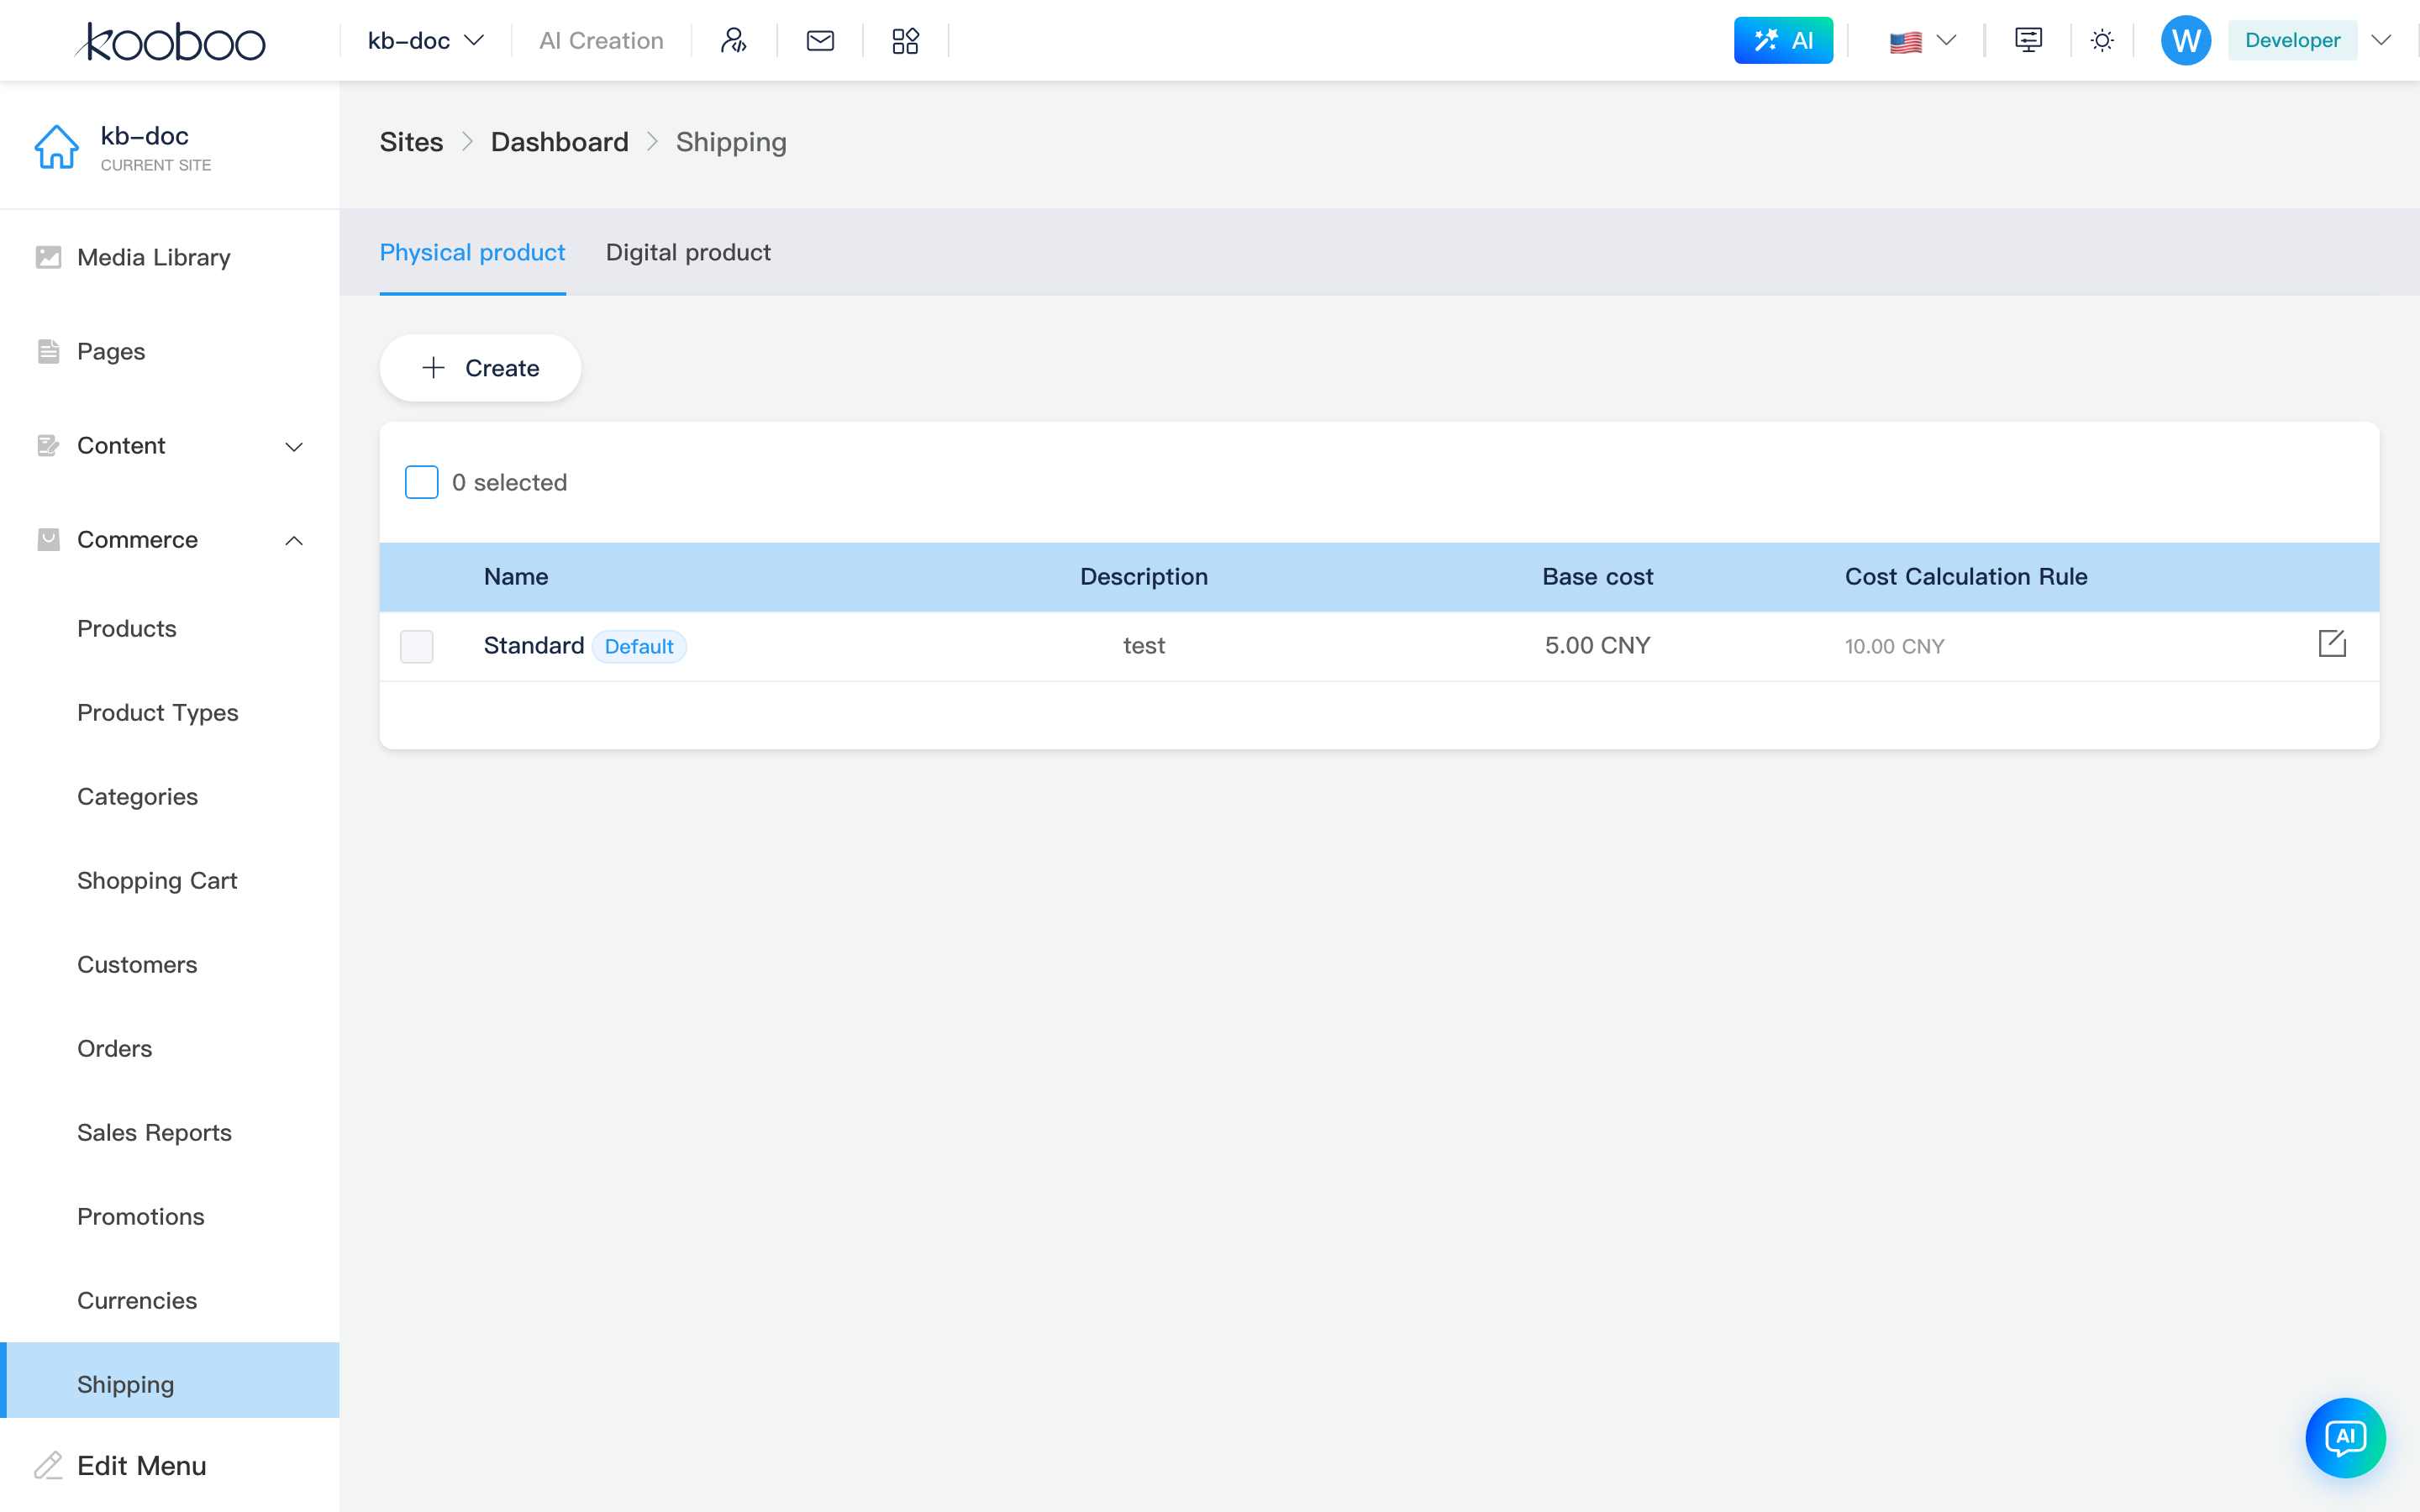Click the Kooboo logo
The image size is (2420, 1512).
(x=170, y=41)
